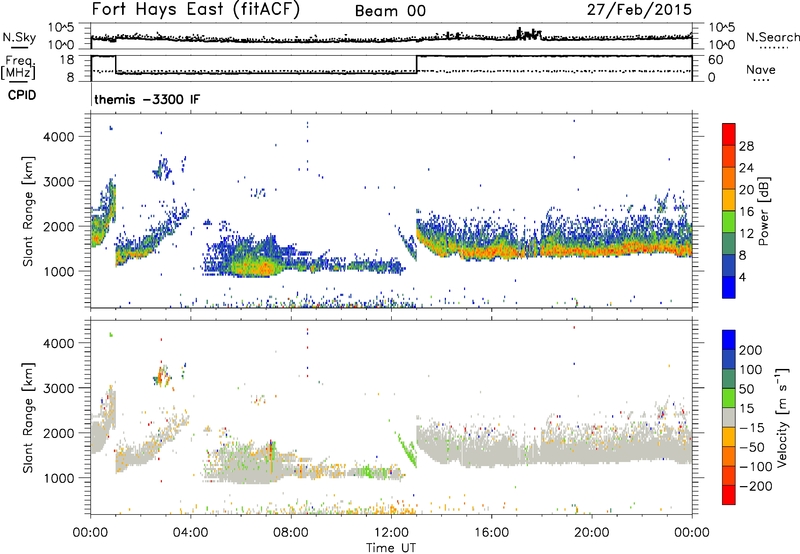The image size is (800, 554).
Task: Click the 'Fort Hays East (fitACF)' title
Action: tap(195, 9)
